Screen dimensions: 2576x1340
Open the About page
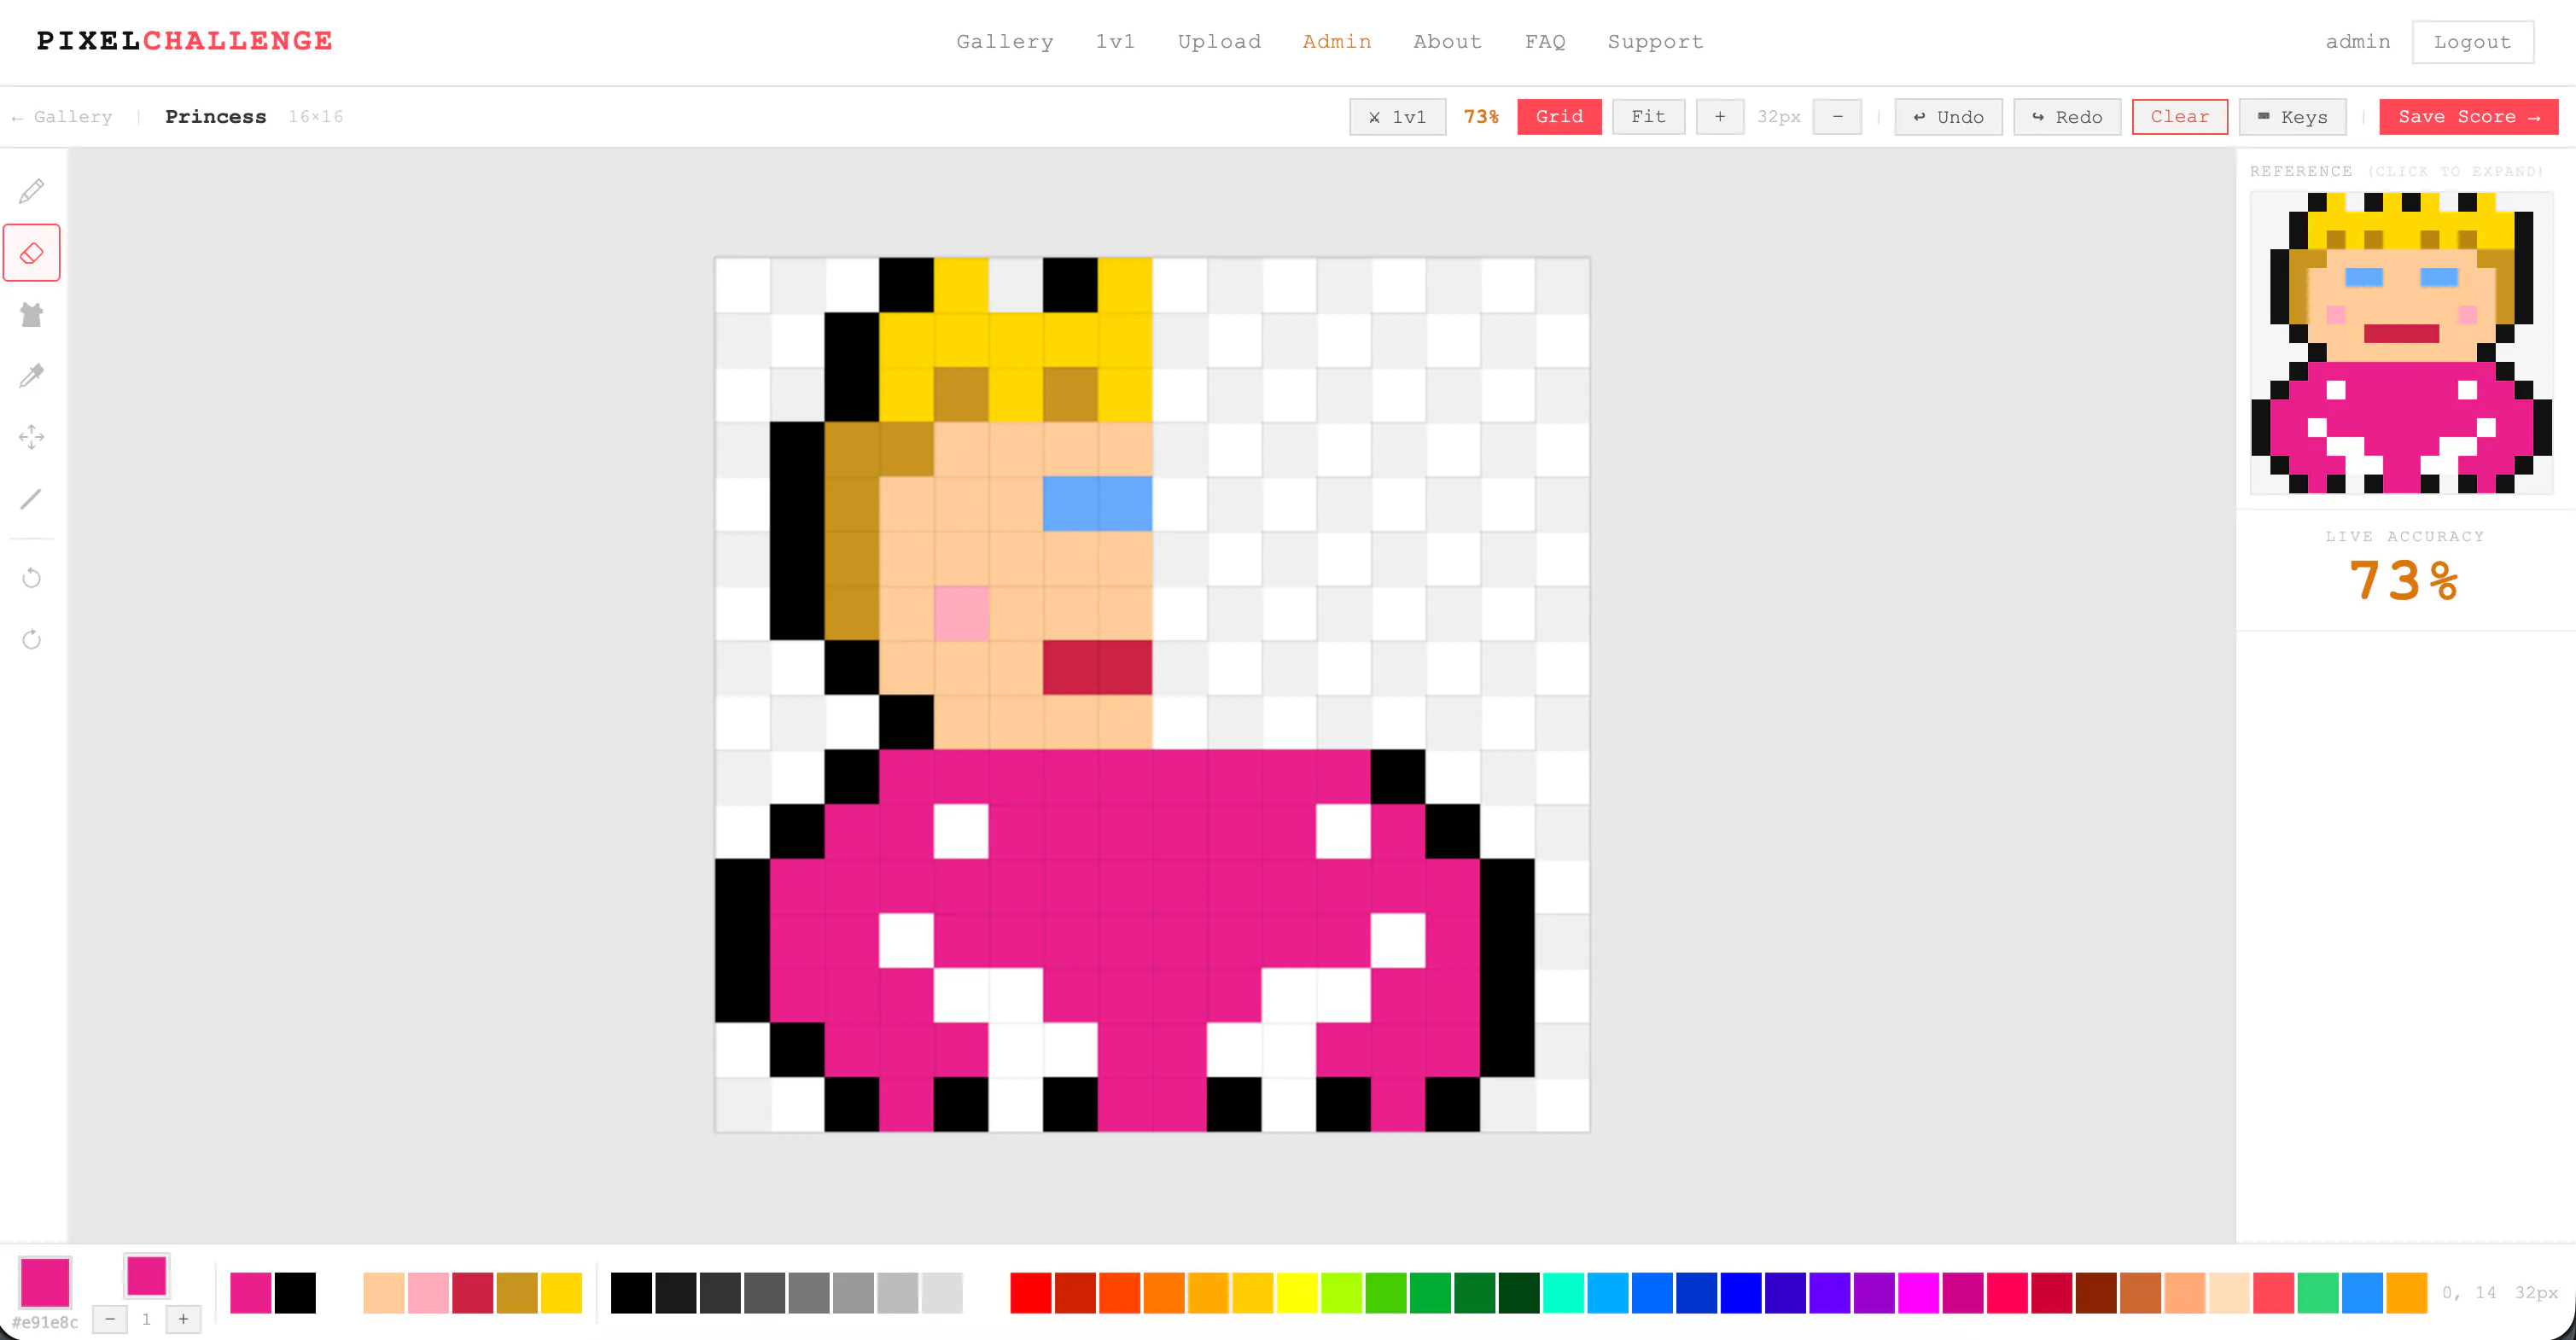tap(1447, 42)
